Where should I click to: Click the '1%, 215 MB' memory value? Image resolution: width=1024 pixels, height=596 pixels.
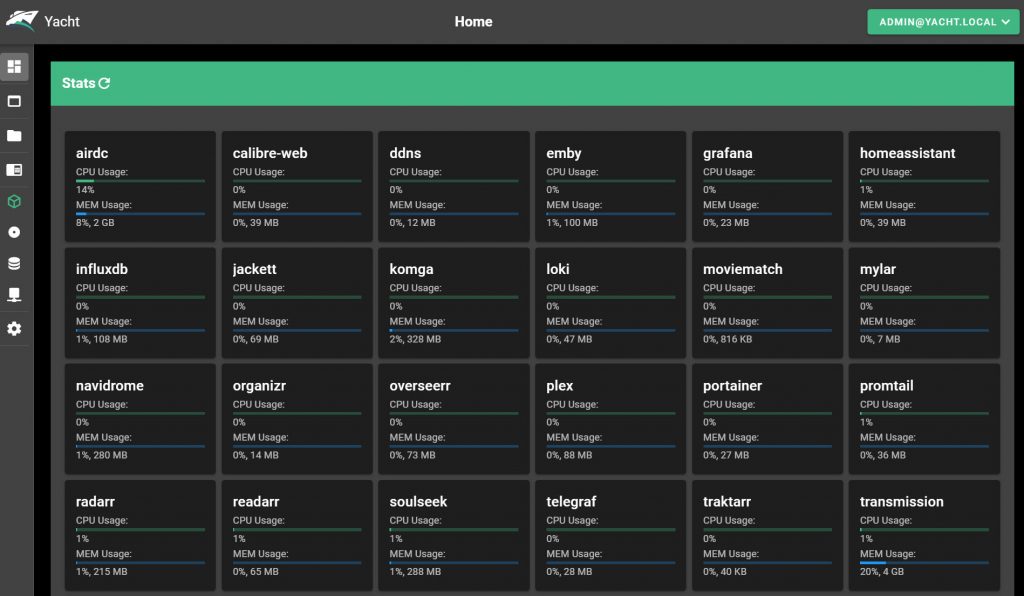coord(102,571)
